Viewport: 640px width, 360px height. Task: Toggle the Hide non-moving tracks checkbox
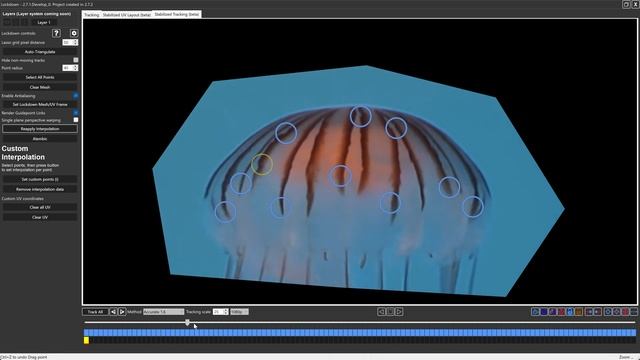pyautogui.click(x=76, y=60)
